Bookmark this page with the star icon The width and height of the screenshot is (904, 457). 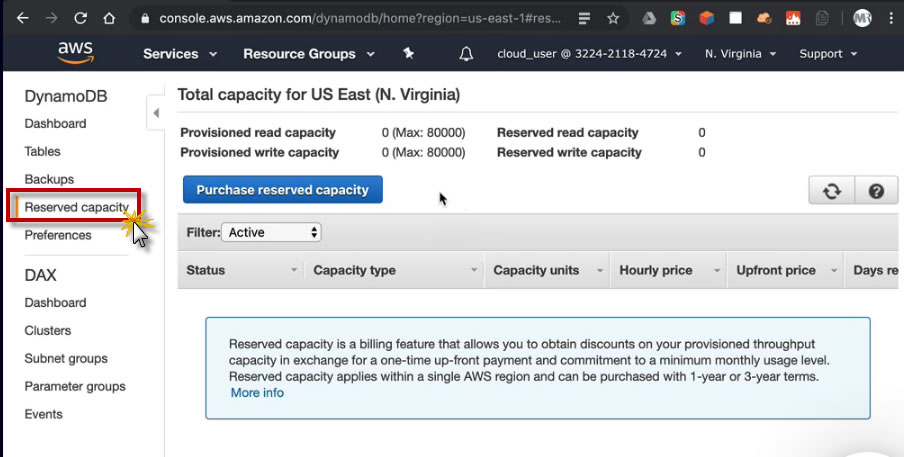[613, 18]
